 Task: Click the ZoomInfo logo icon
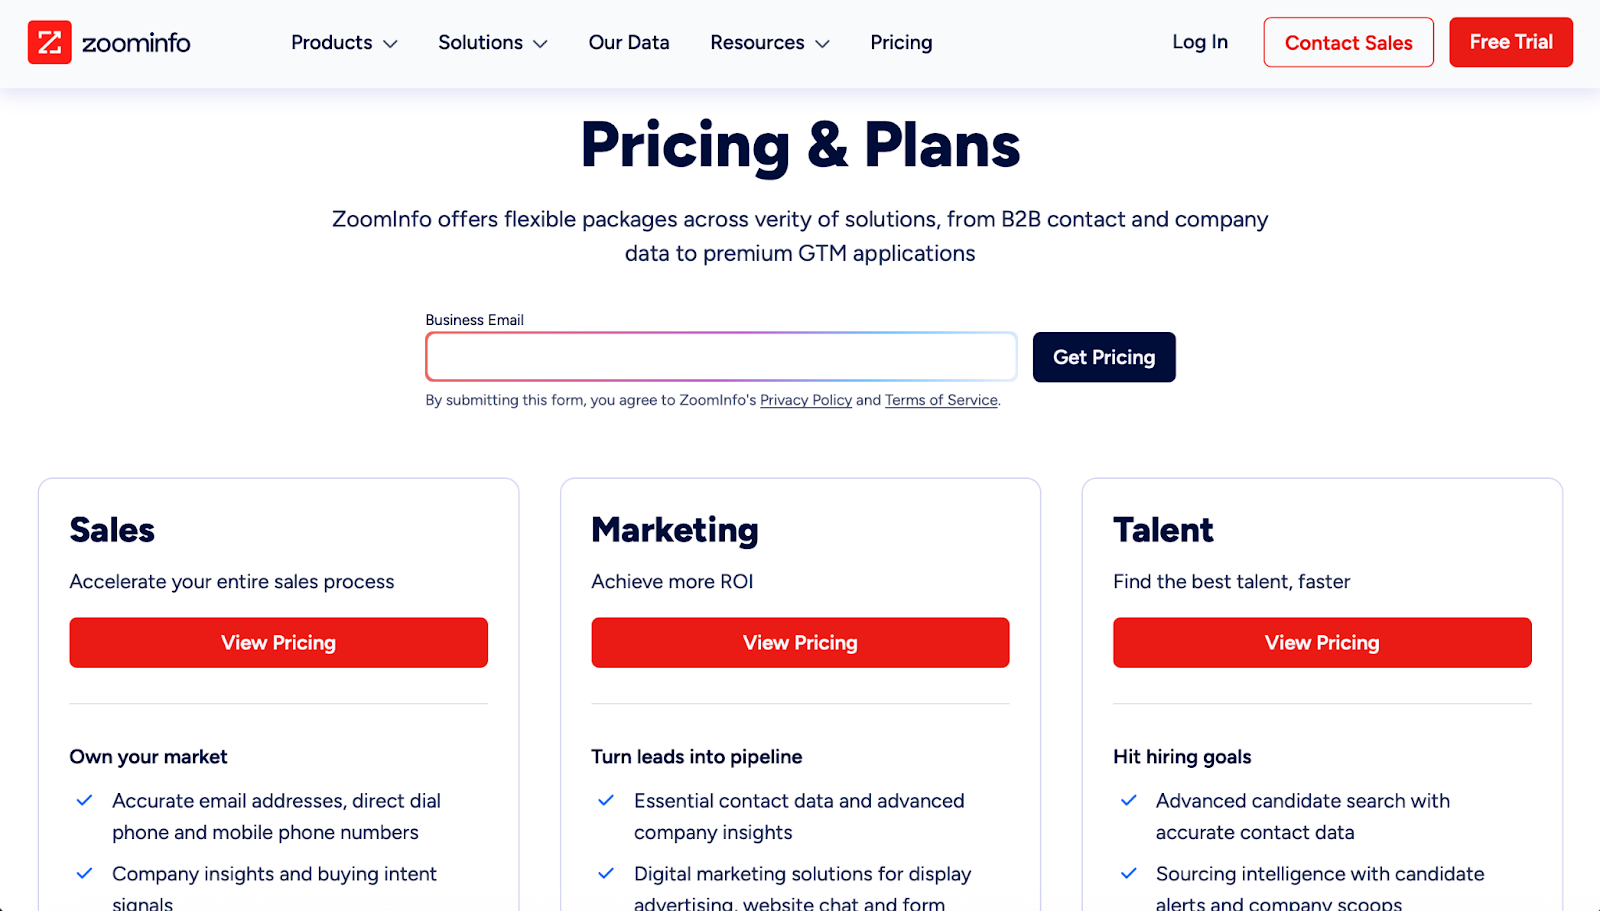point(50,42)
